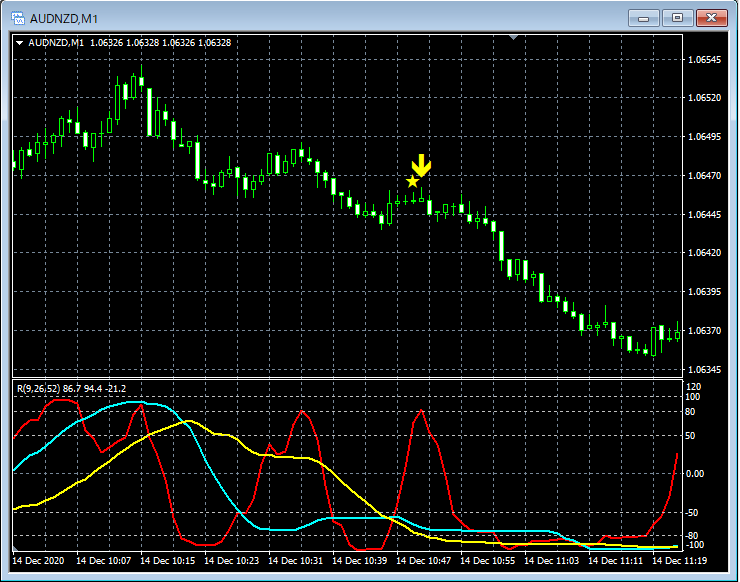Image resolution: width=740 pixels, height=582 pixels.
Task: Click the 0.00 level on indicator scale
Action: (x=698, y=474)
